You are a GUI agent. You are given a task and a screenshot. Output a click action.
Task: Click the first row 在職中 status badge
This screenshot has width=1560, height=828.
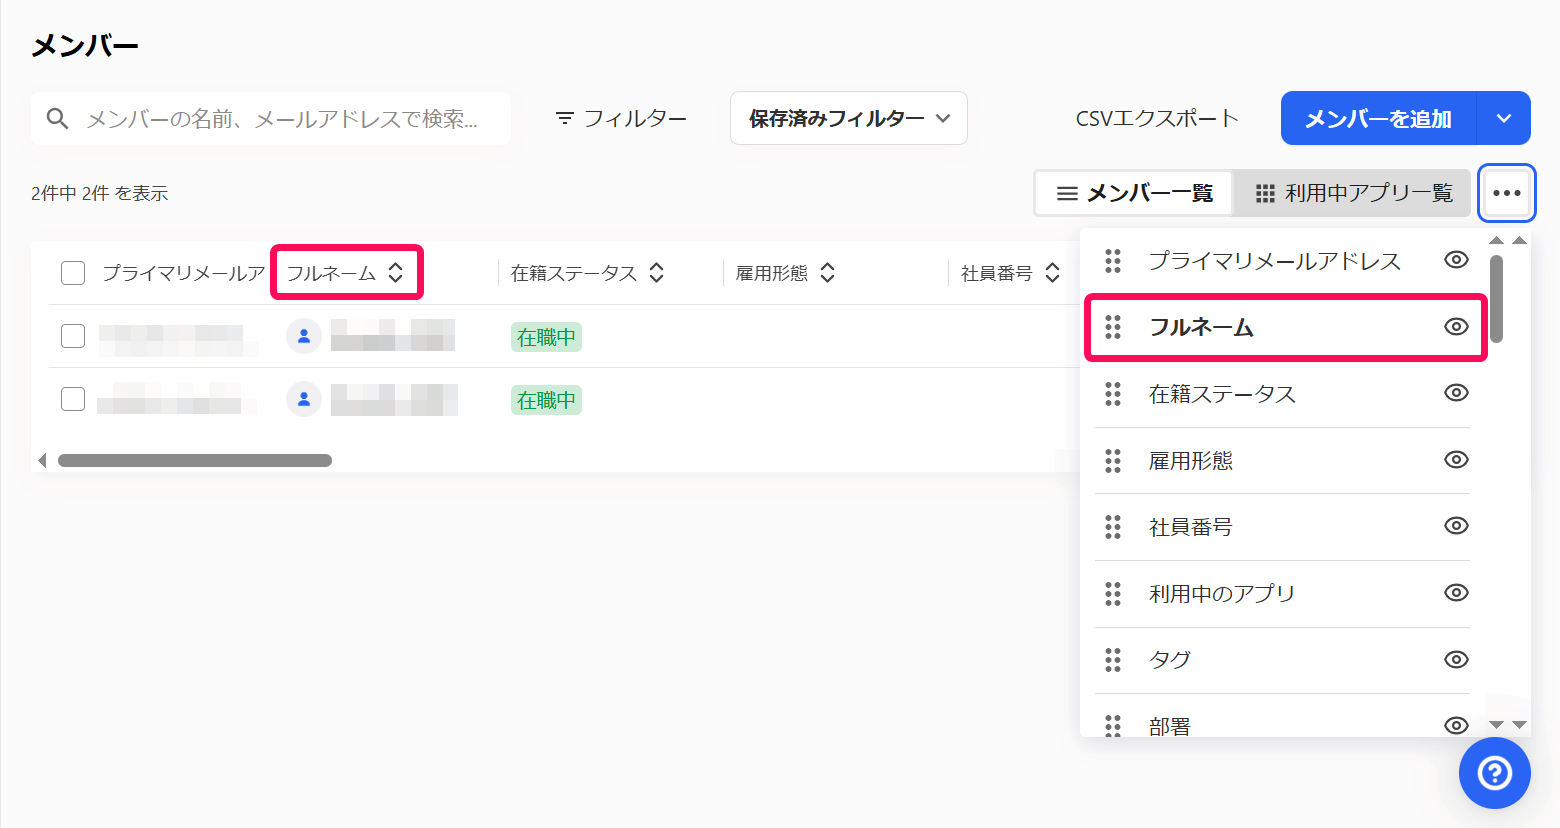[x=546, y=337]
